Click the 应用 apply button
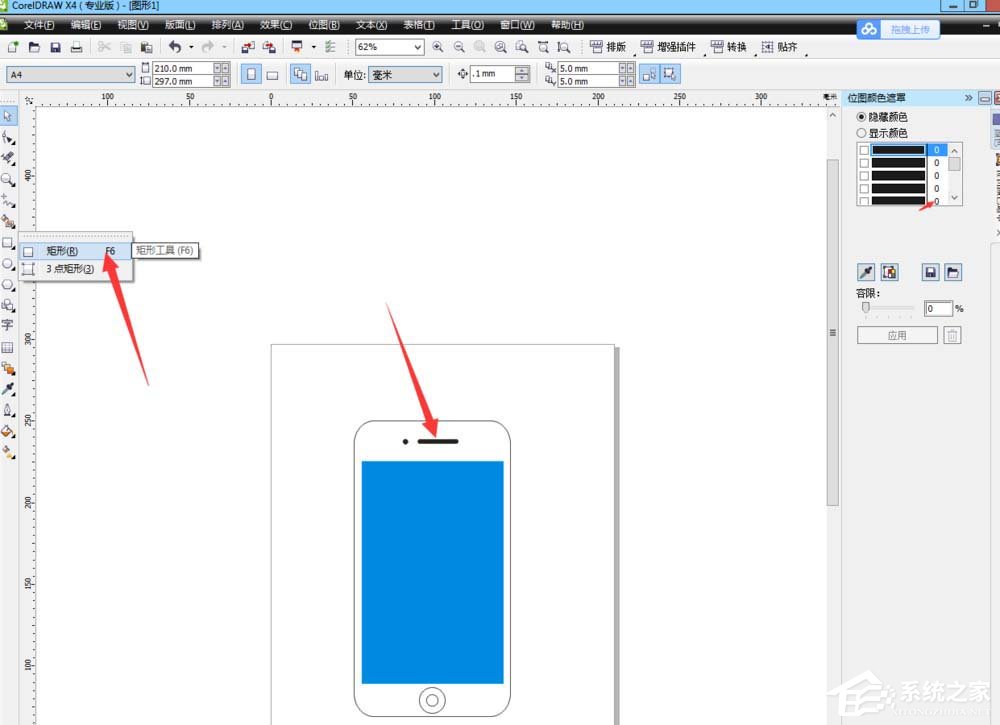 tap(897, 336)
